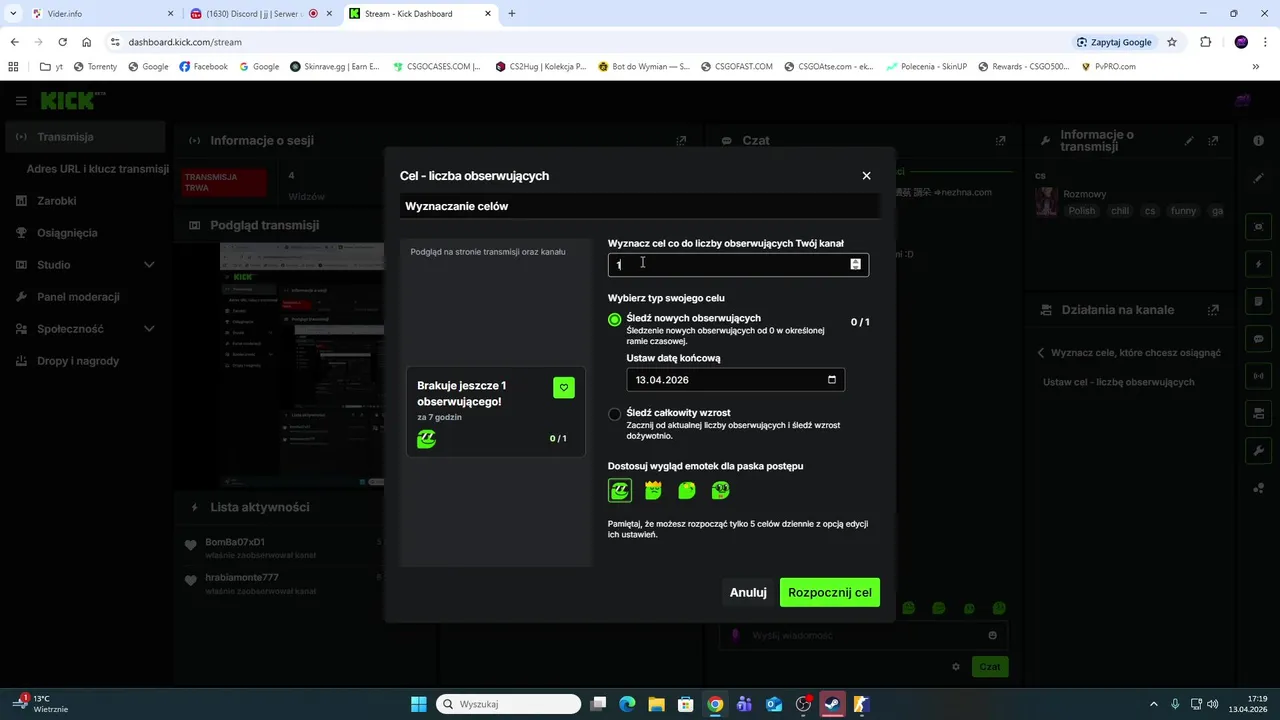Open the Chrome extensions menu
The image size is (1280, 720).
coord(1205,42)
